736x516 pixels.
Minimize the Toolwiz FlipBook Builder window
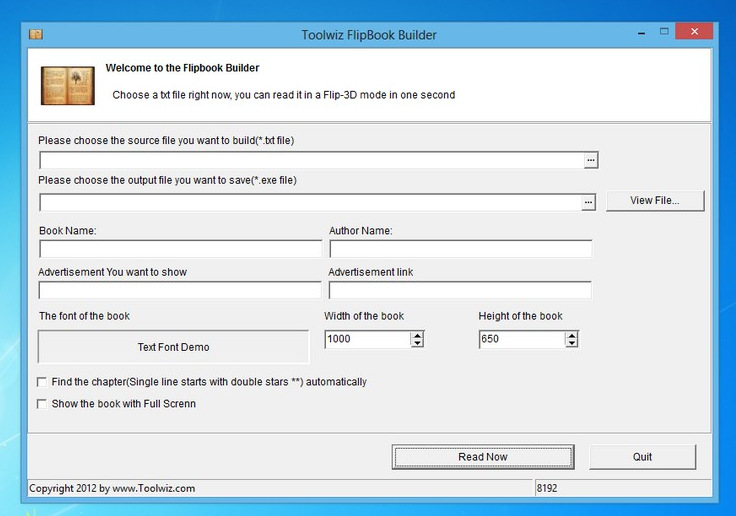click(x=642, y=33)
